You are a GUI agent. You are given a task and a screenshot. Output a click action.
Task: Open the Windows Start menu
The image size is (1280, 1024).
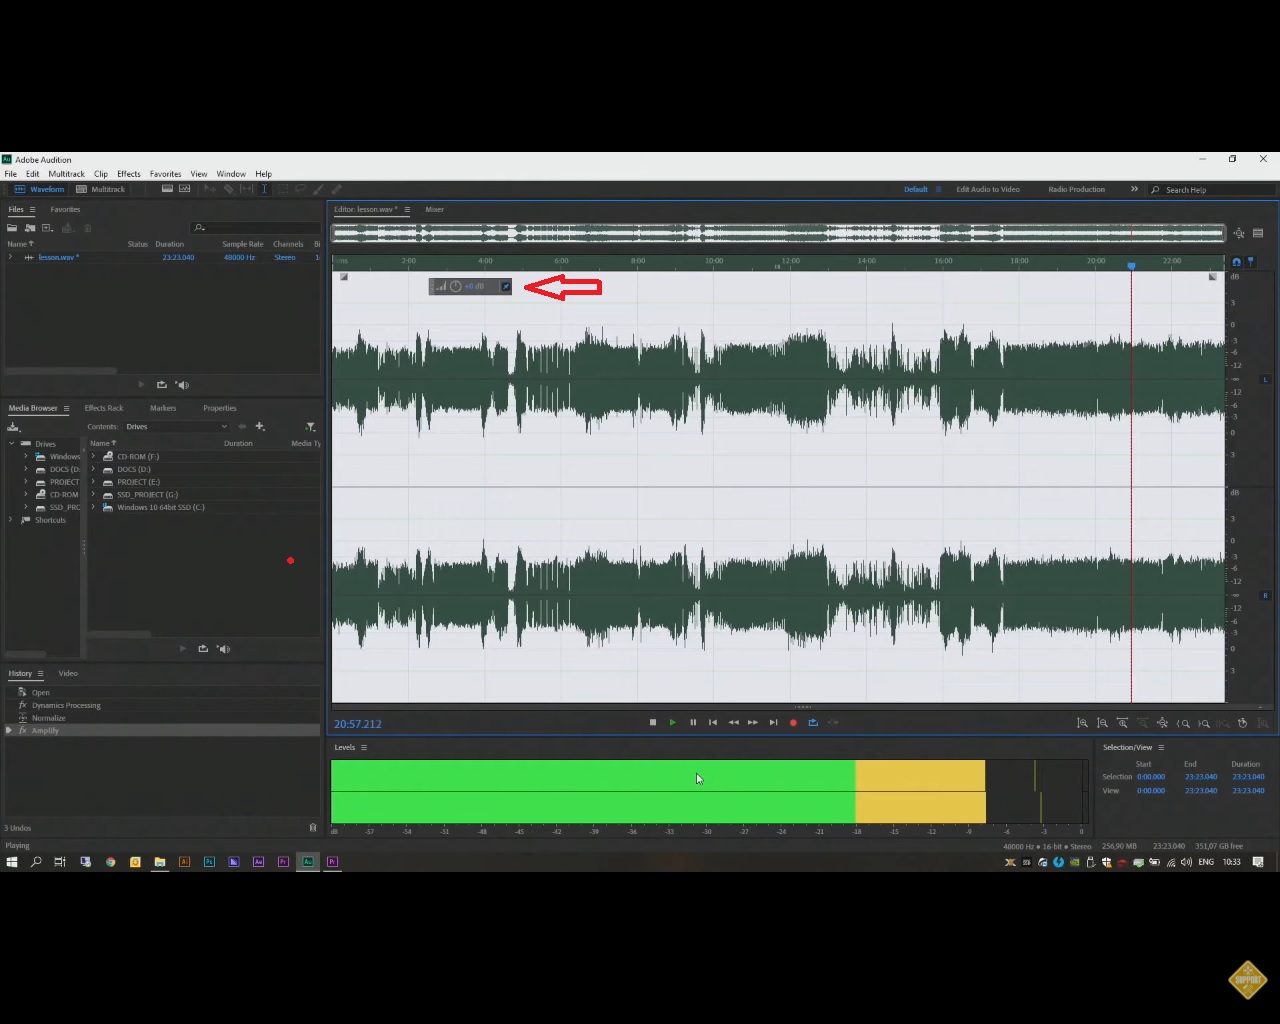12,862
